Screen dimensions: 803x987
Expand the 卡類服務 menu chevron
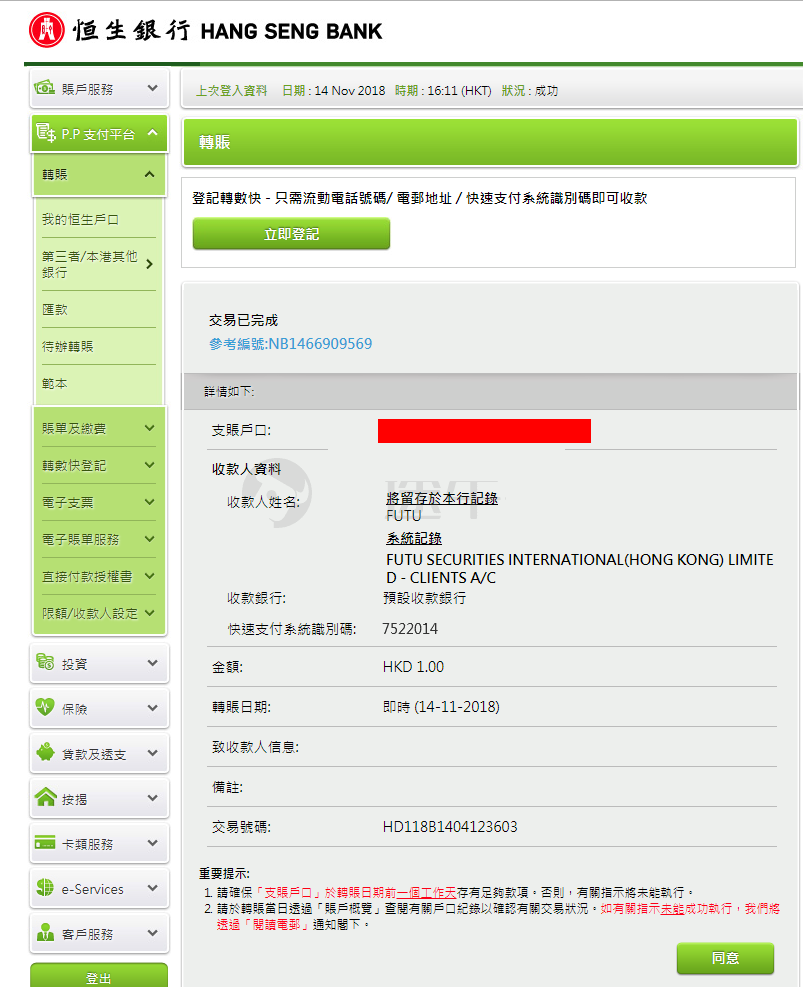click(152, 843)
